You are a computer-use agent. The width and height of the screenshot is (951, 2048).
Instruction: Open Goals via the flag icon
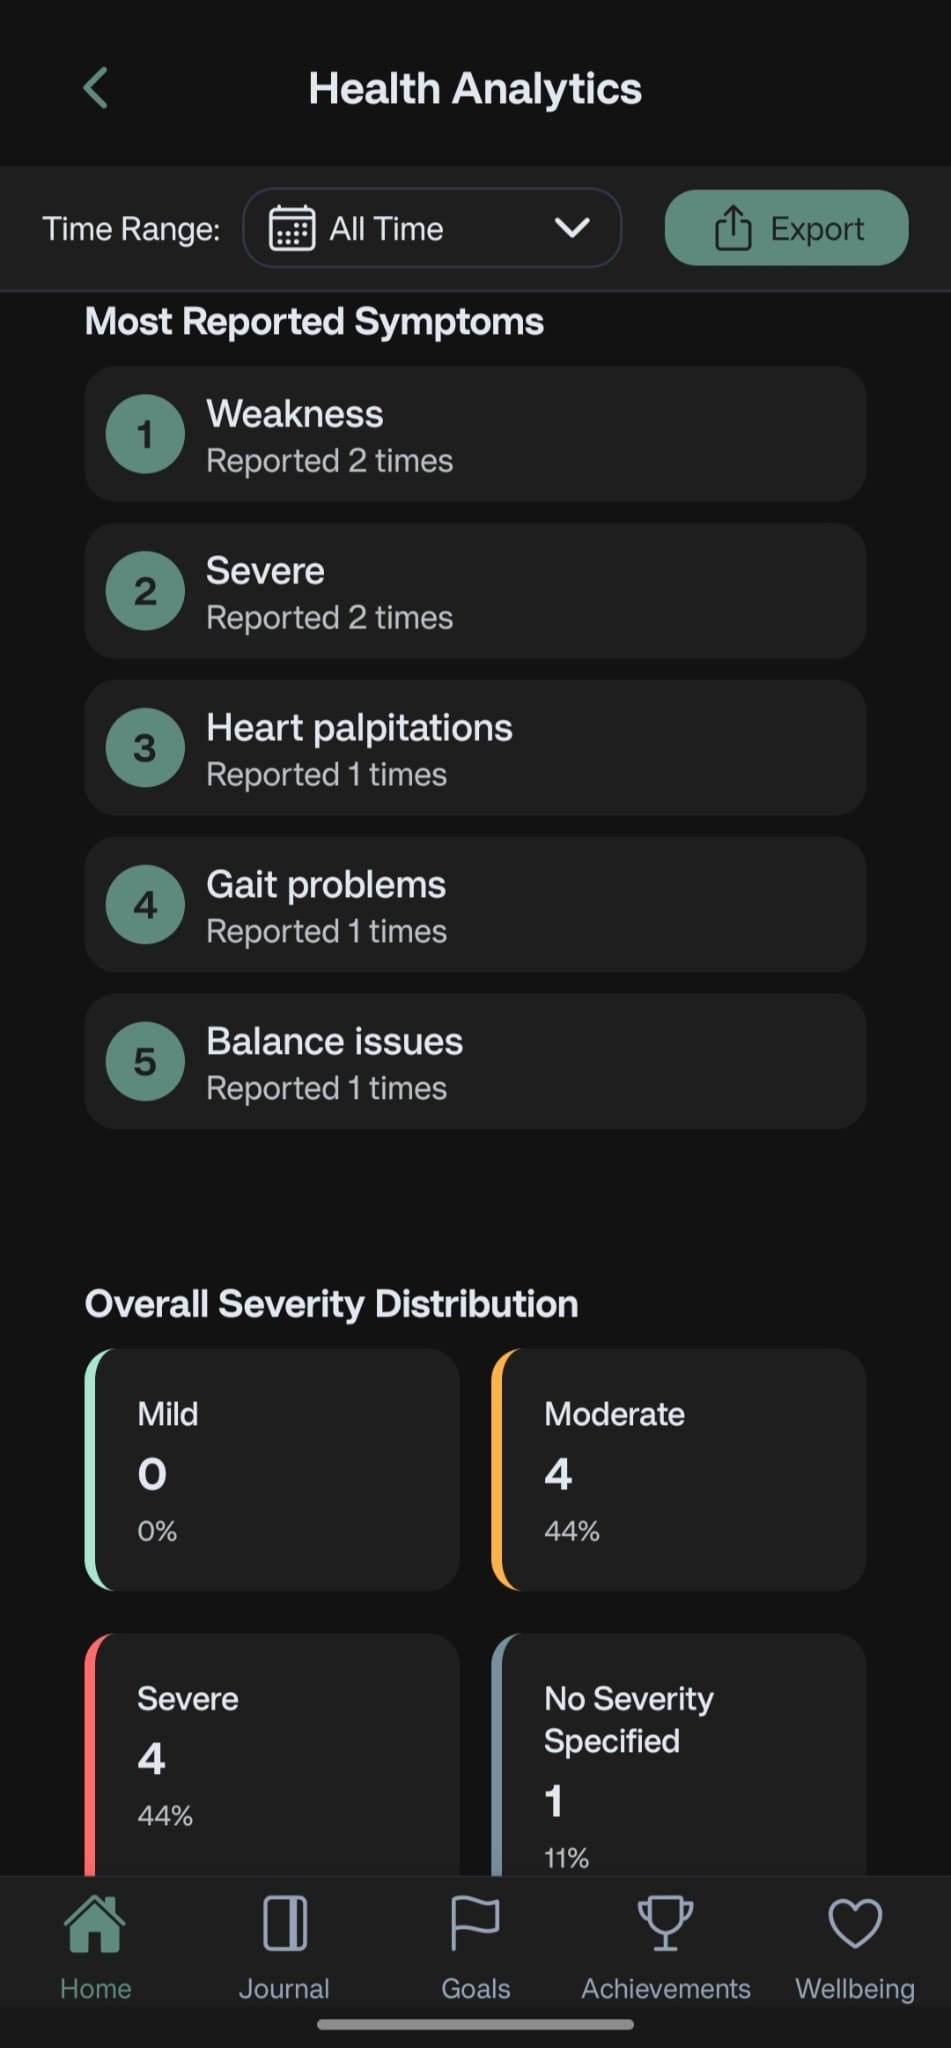(x=475, y=1923)
